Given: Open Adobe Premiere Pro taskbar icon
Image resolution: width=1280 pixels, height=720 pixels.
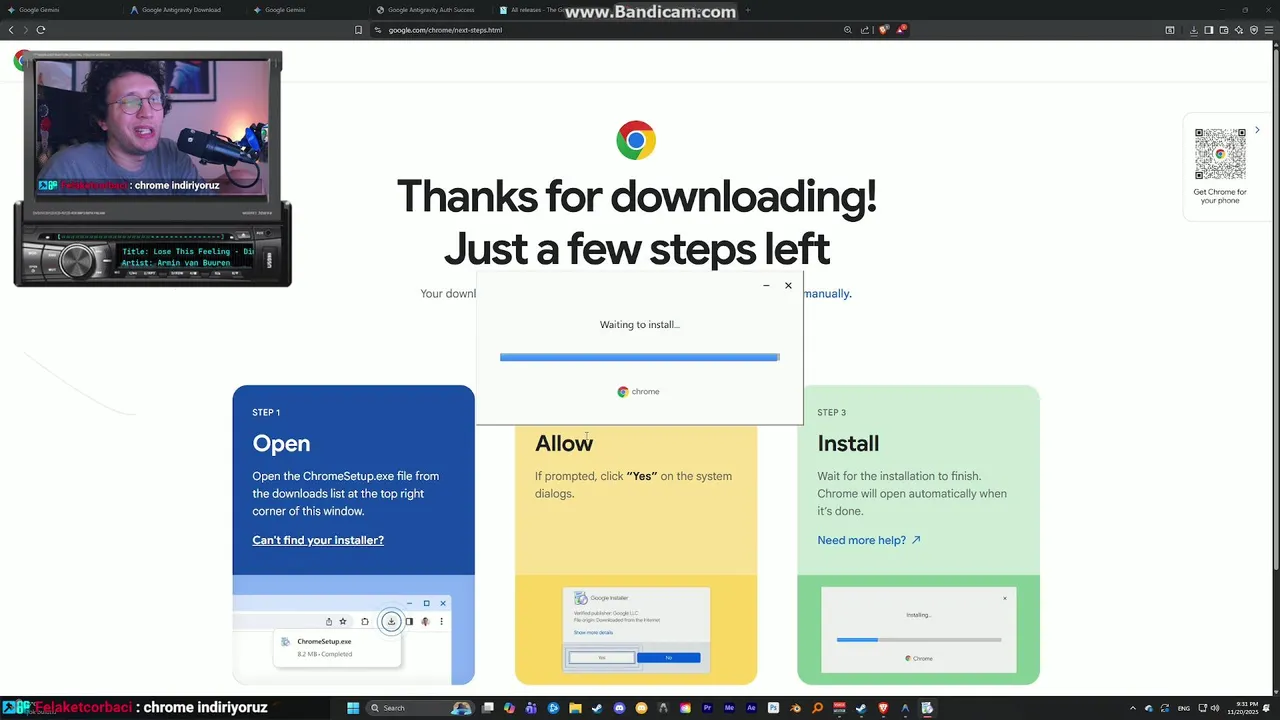Looking at the screenshot, I should click(x=707, y=708).
